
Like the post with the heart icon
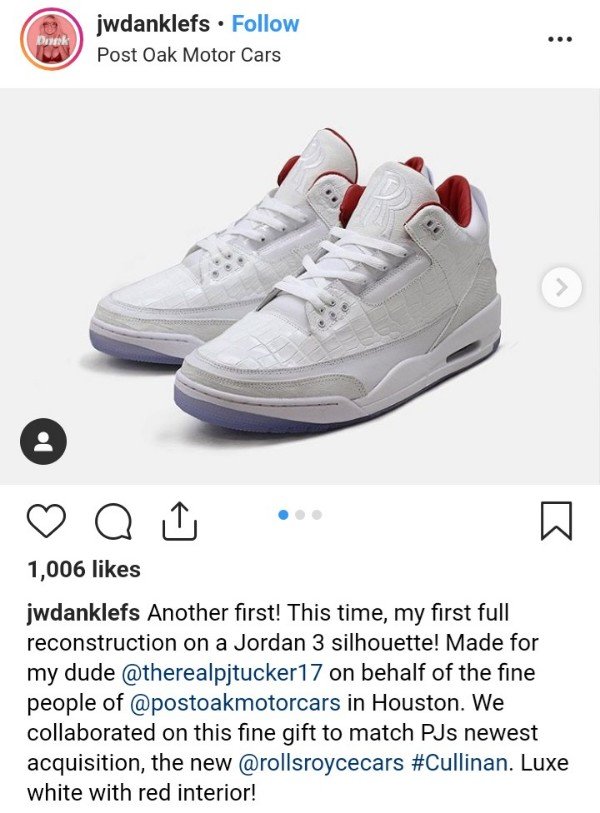pyautogui.click(x=46, y=521)
